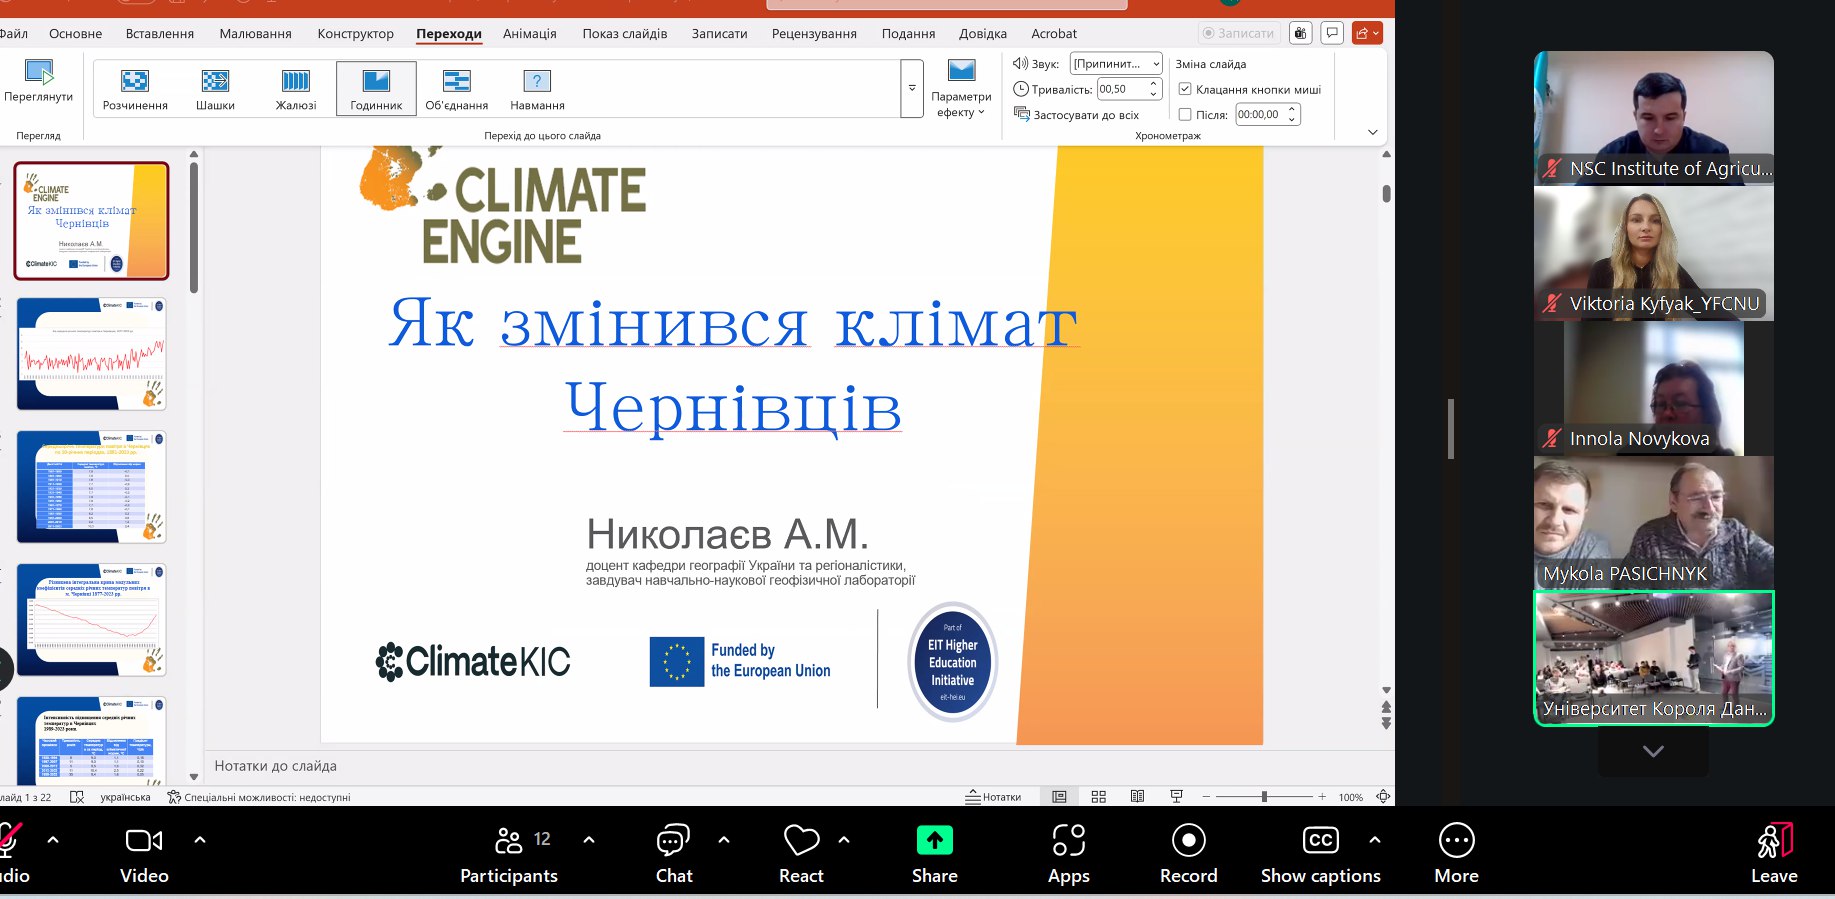1835x899 pixels.
Task: Toggle Show captions in Zoom
Action: [1320, 855]
